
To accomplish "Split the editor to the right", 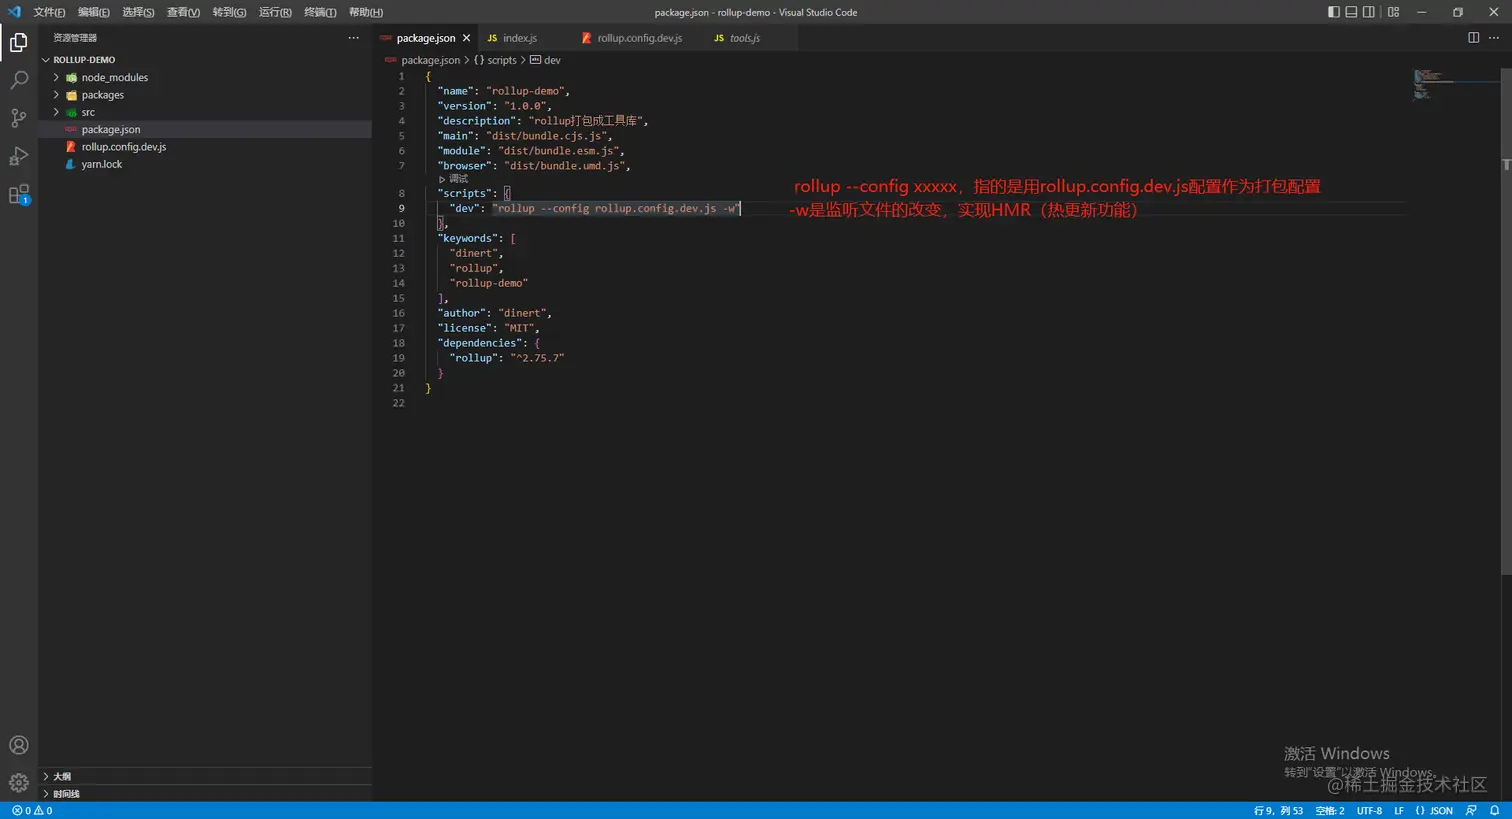I will coord(1473,38).
